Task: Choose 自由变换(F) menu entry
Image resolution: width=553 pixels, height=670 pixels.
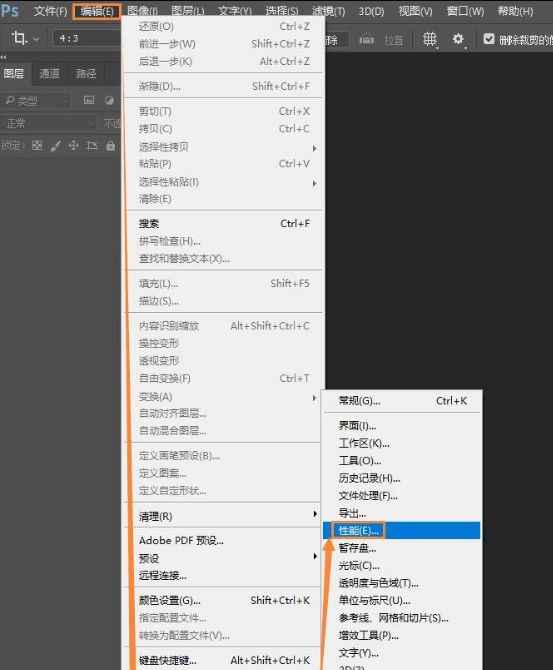Action: [224, 379]
